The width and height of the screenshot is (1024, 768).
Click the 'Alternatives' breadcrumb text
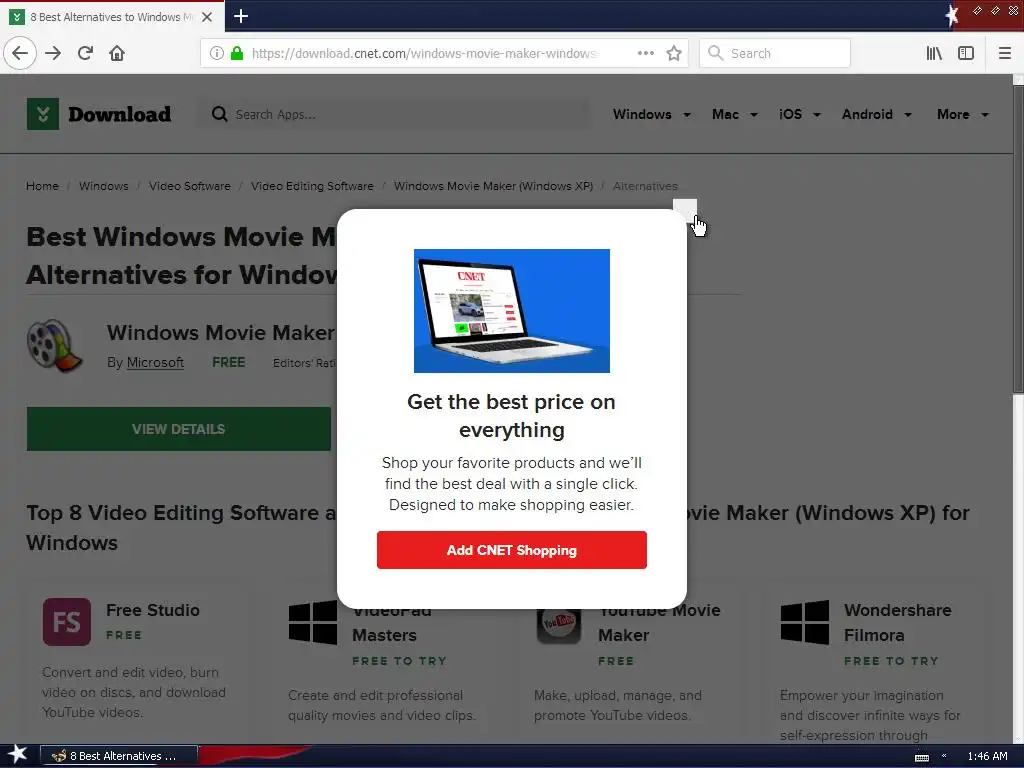pos(645,186)
